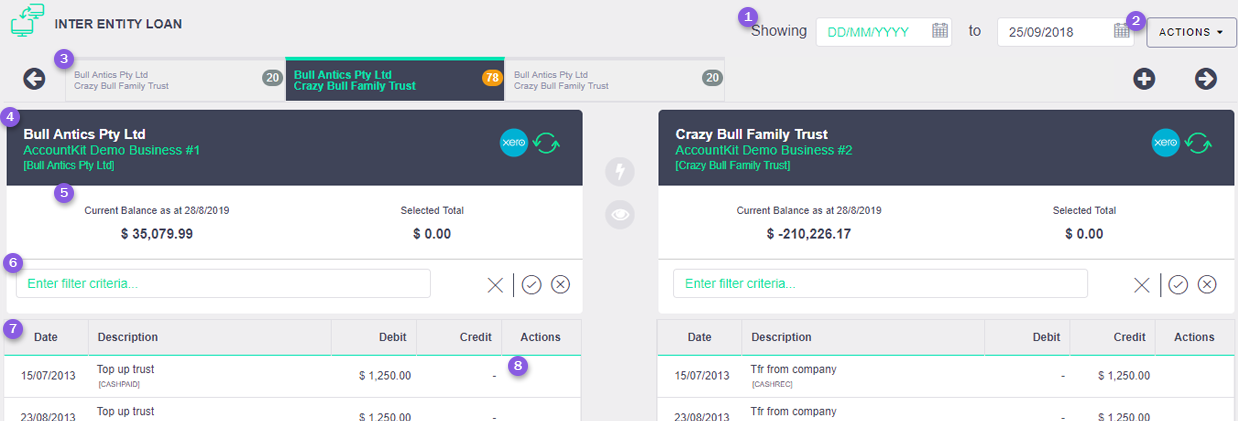This screenshot has width=1238, height=421.
Task: Refresh the Bull Antics Pty Ltd ledger
Action: (x=546, y=143)
